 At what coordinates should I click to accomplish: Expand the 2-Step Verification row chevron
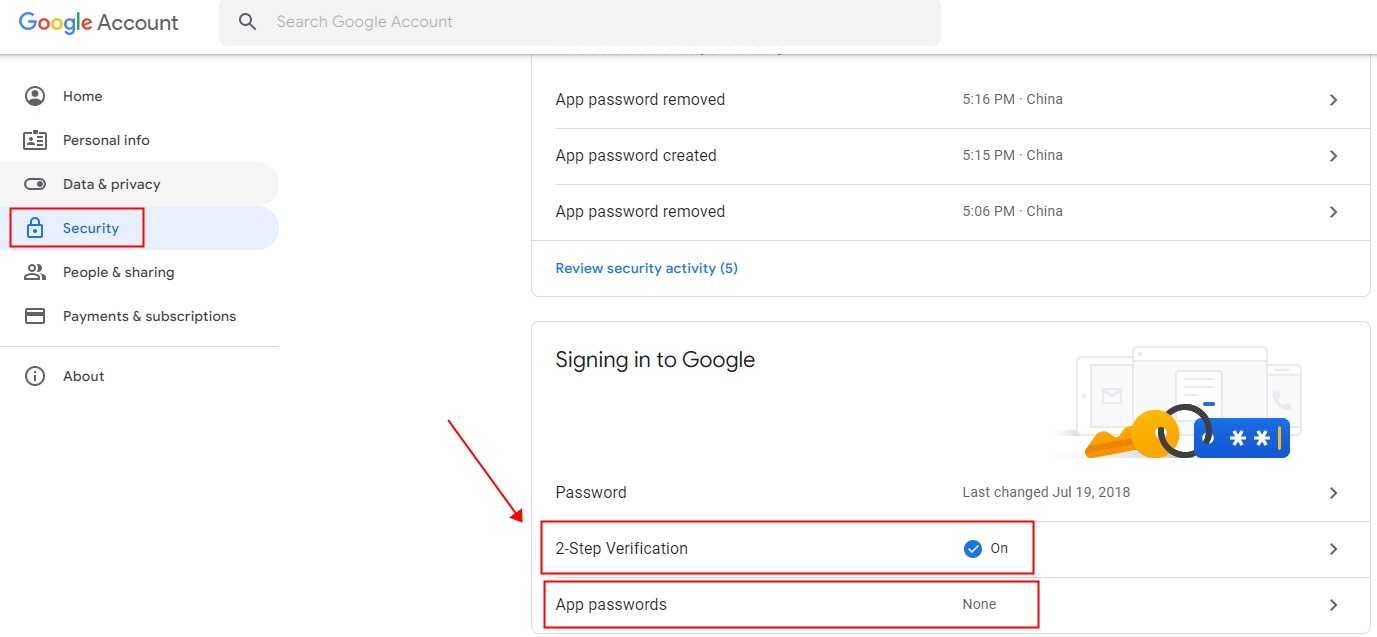[1333, 549]
